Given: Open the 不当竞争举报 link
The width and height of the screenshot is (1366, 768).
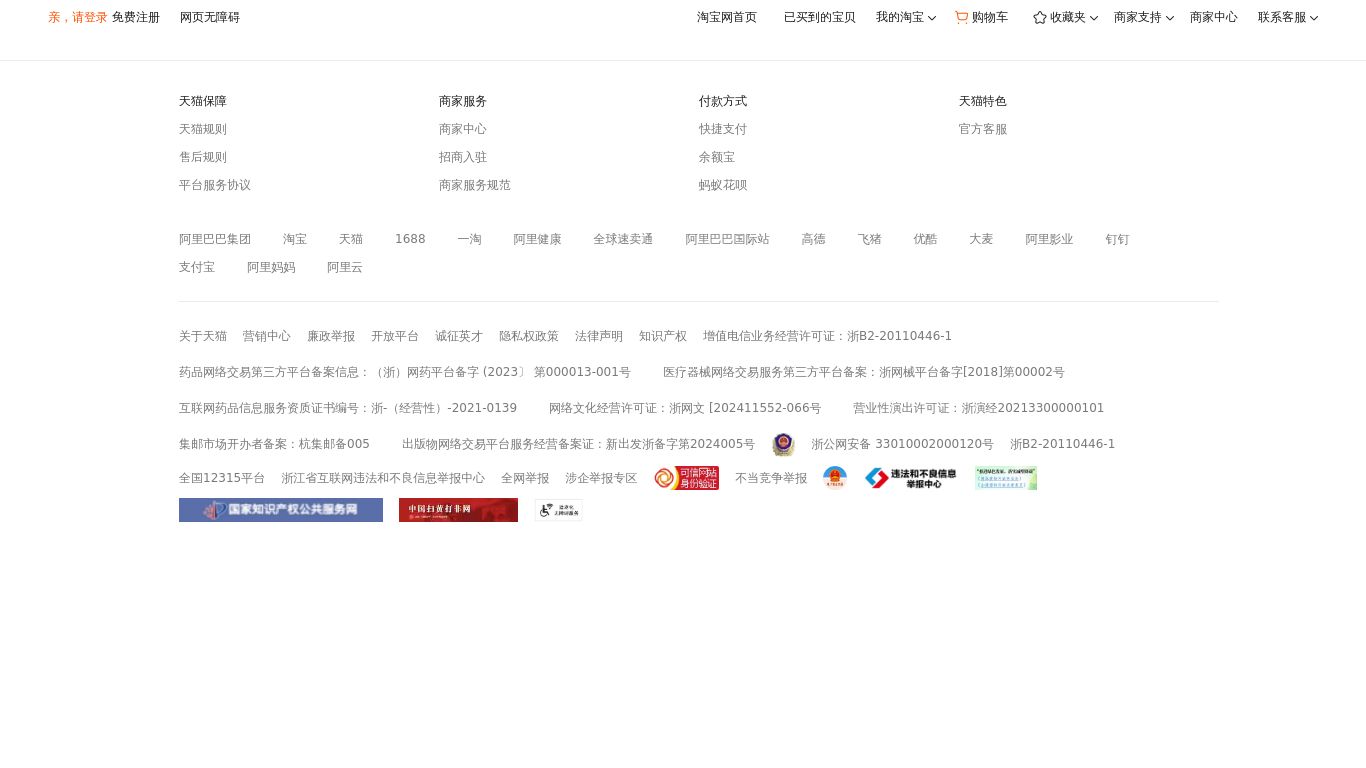Looking at the screenshot, I should 771,478.
